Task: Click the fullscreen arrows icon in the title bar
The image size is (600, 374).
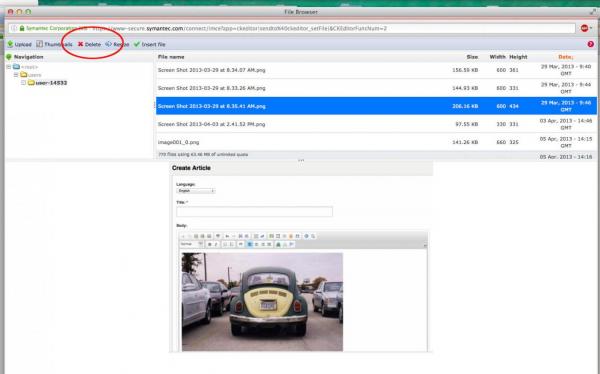Action: tap(593, 12)
